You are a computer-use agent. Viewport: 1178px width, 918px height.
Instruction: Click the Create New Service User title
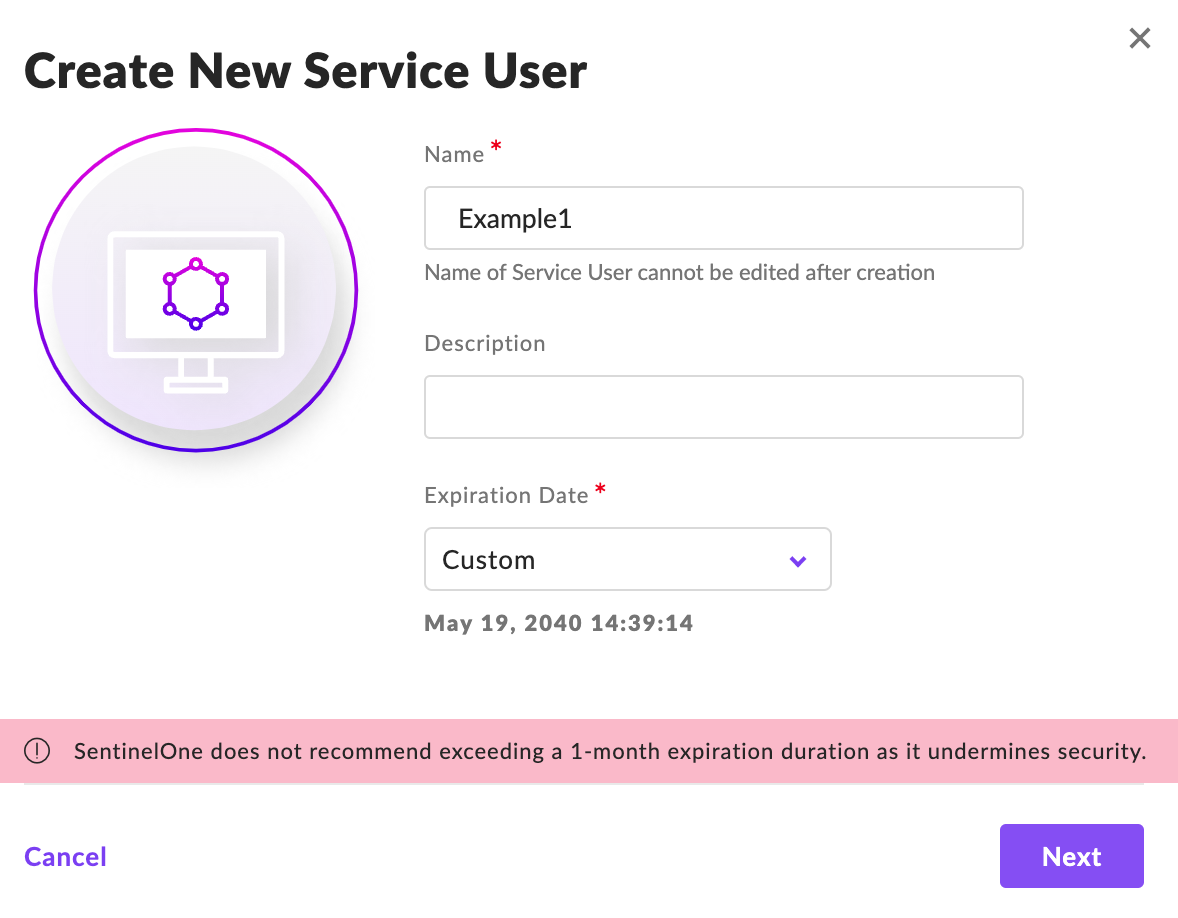click(305, 70)
